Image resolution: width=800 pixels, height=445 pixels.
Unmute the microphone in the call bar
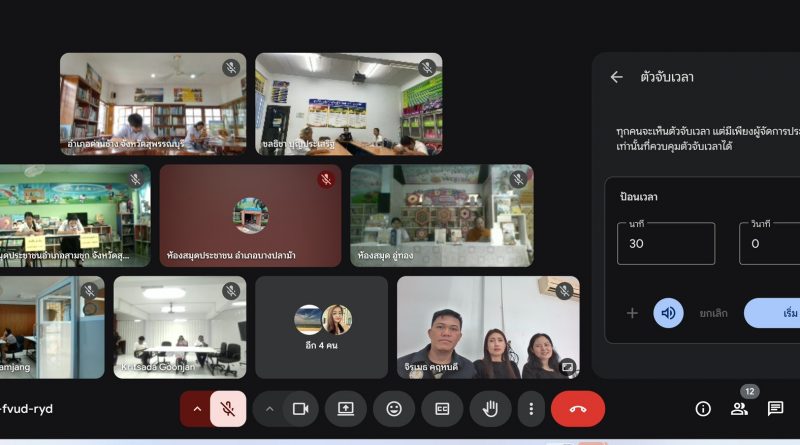pyautogui.click(x=228, y=408)
